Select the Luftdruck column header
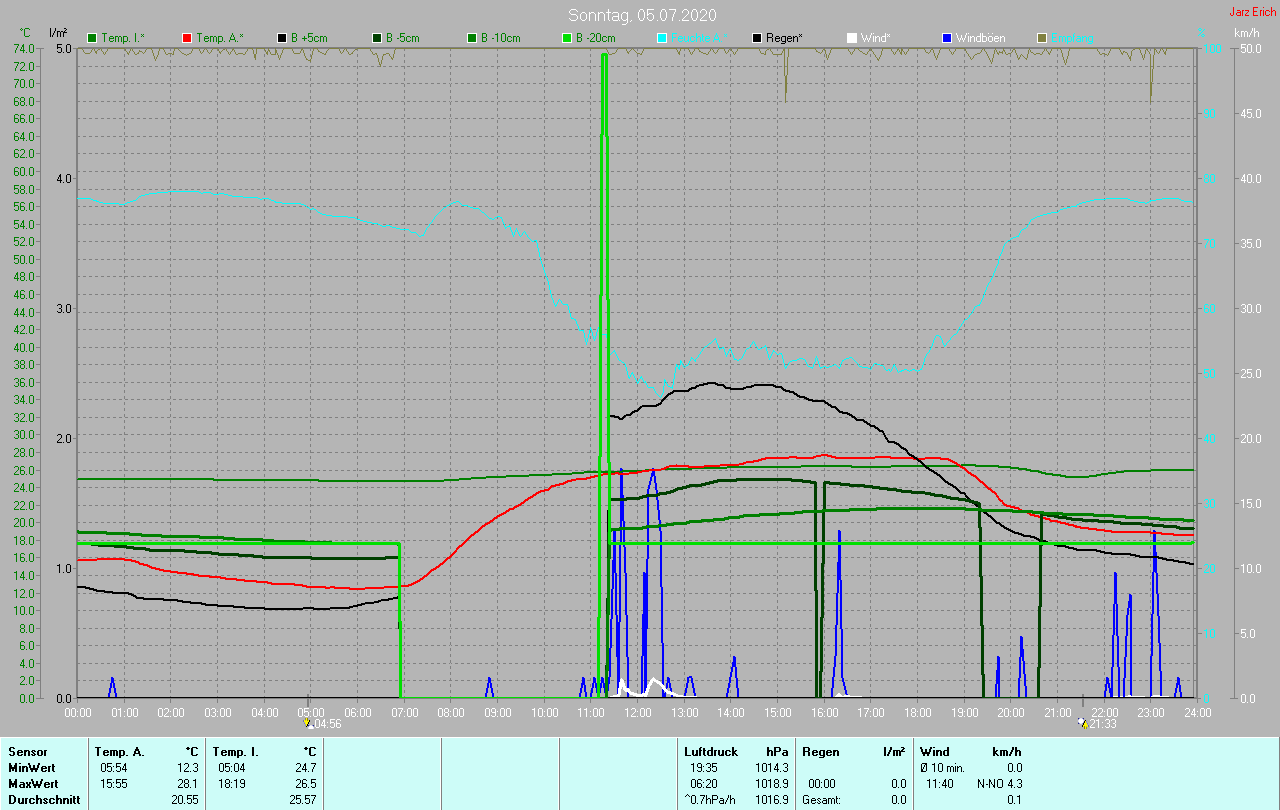Viewport: 1280px width, 810px height. (709, 751)
